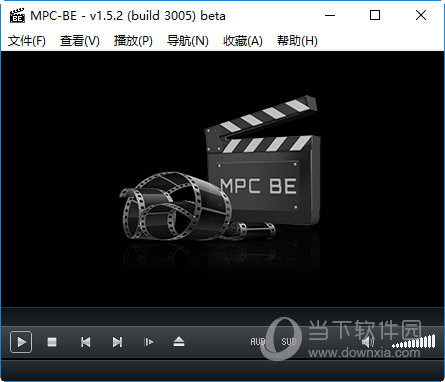Open the 文件(F) menu
445x382 pixels.
(x=27, y=41)
